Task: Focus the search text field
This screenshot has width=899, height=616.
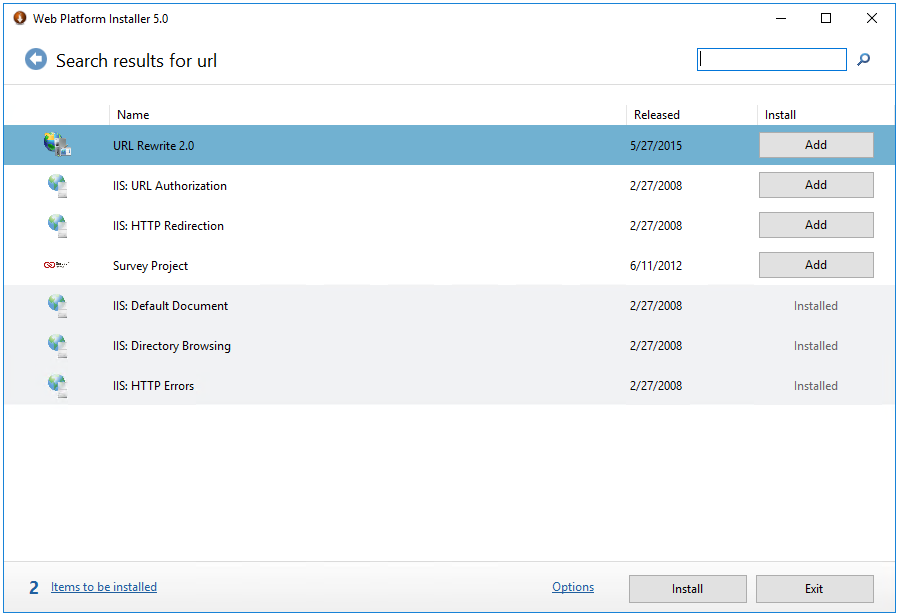Action: [772, 60]
